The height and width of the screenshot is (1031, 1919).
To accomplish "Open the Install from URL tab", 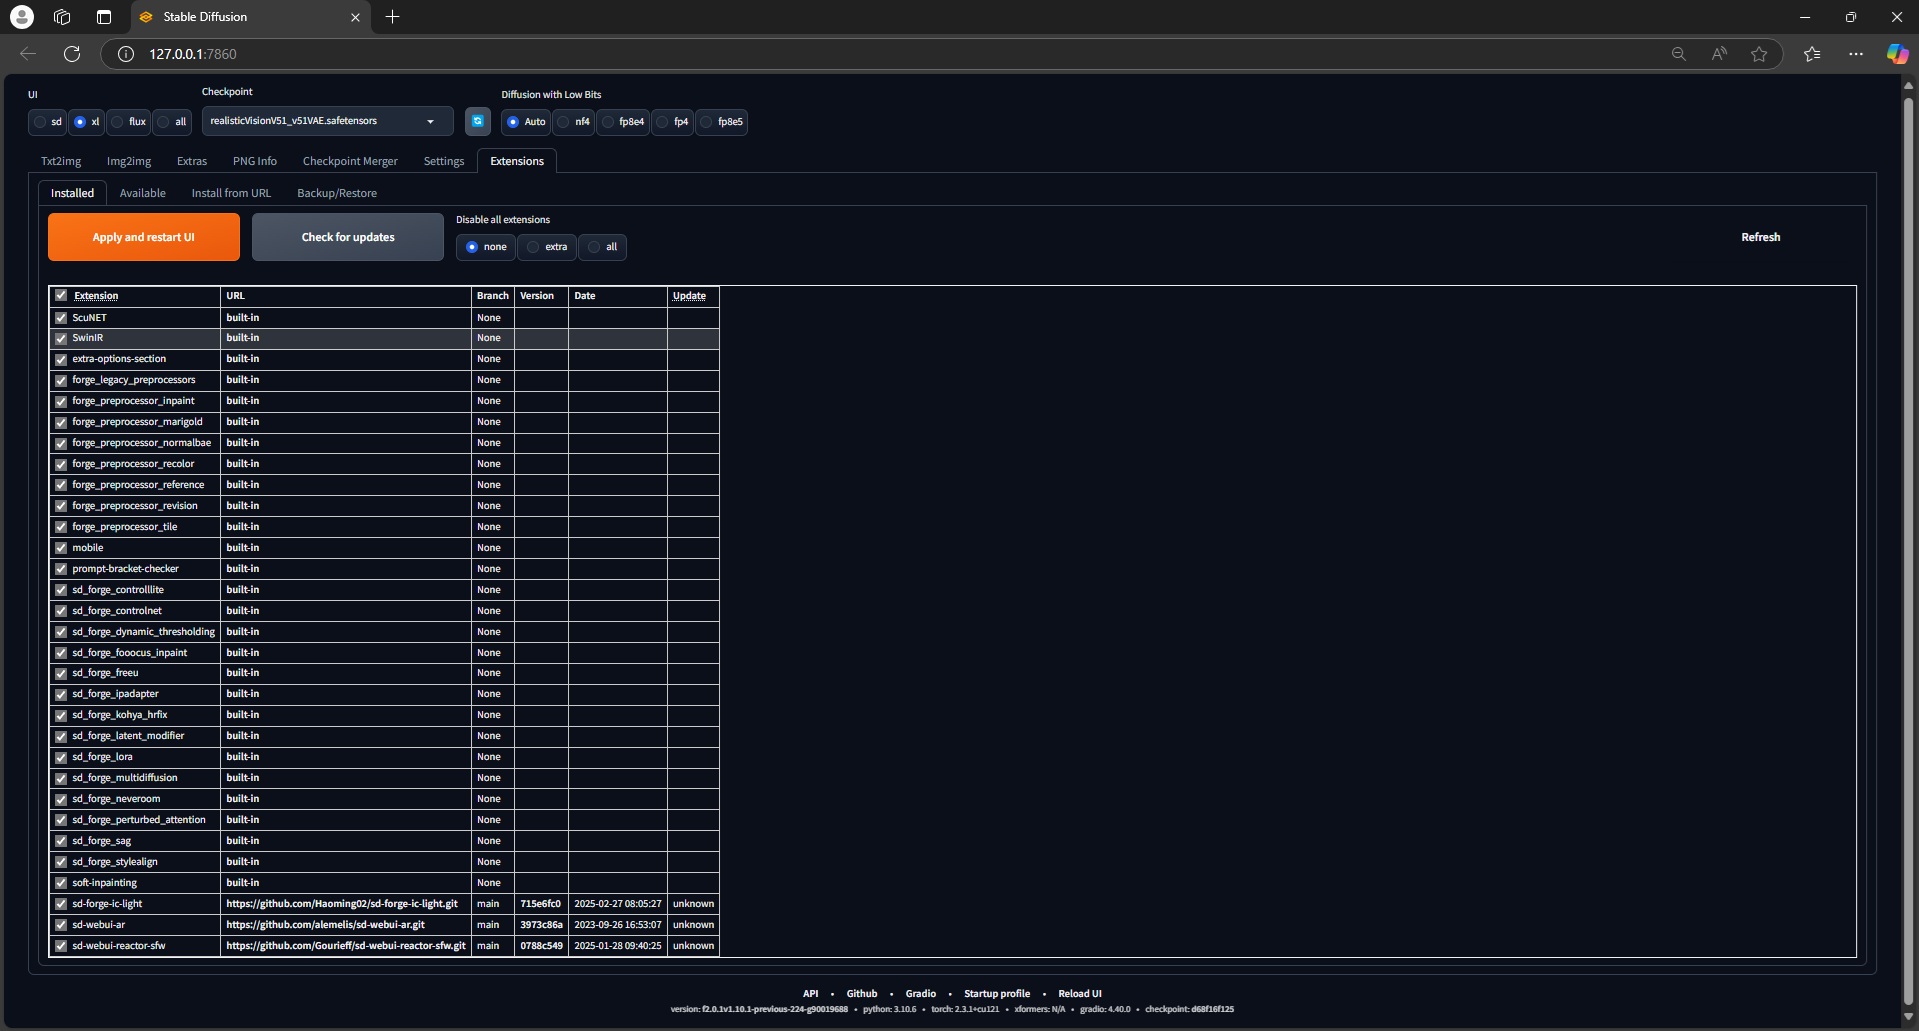I will coord(231,193).
